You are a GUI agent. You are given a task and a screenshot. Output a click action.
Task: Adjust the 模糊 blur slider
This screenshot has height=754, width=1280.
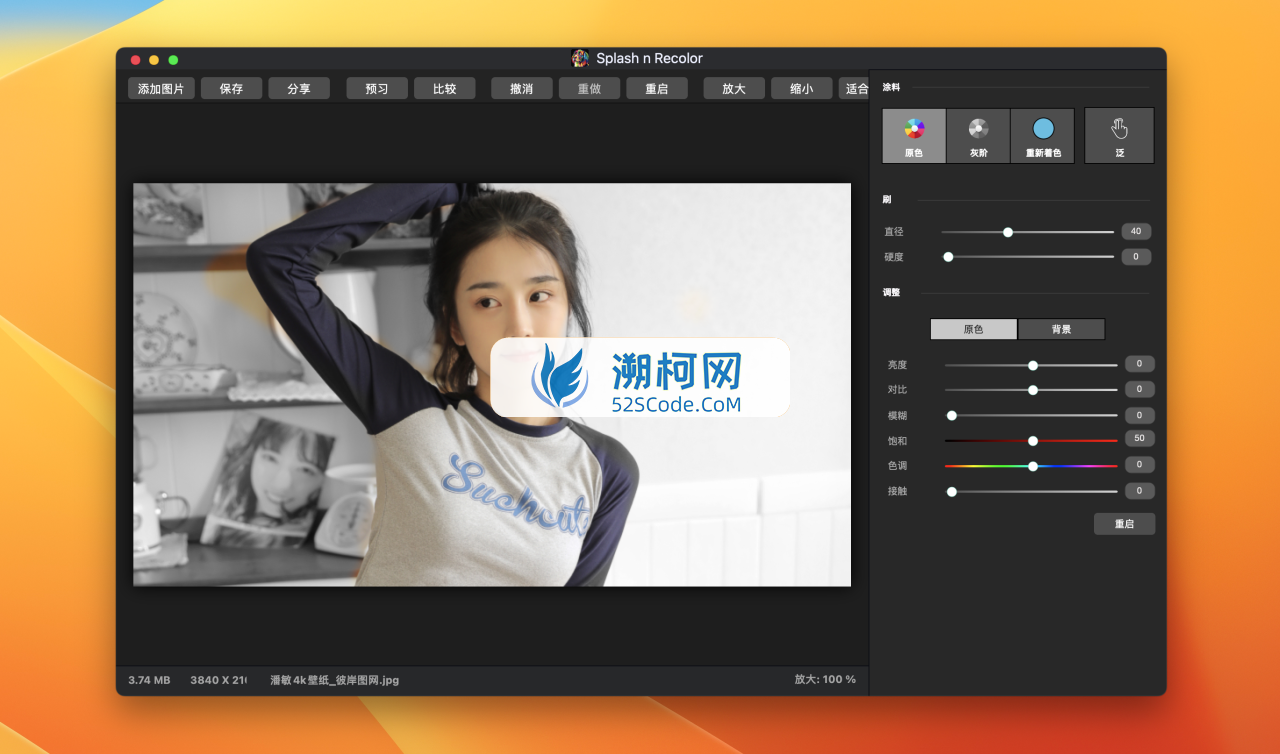(x=1031, y=415)
